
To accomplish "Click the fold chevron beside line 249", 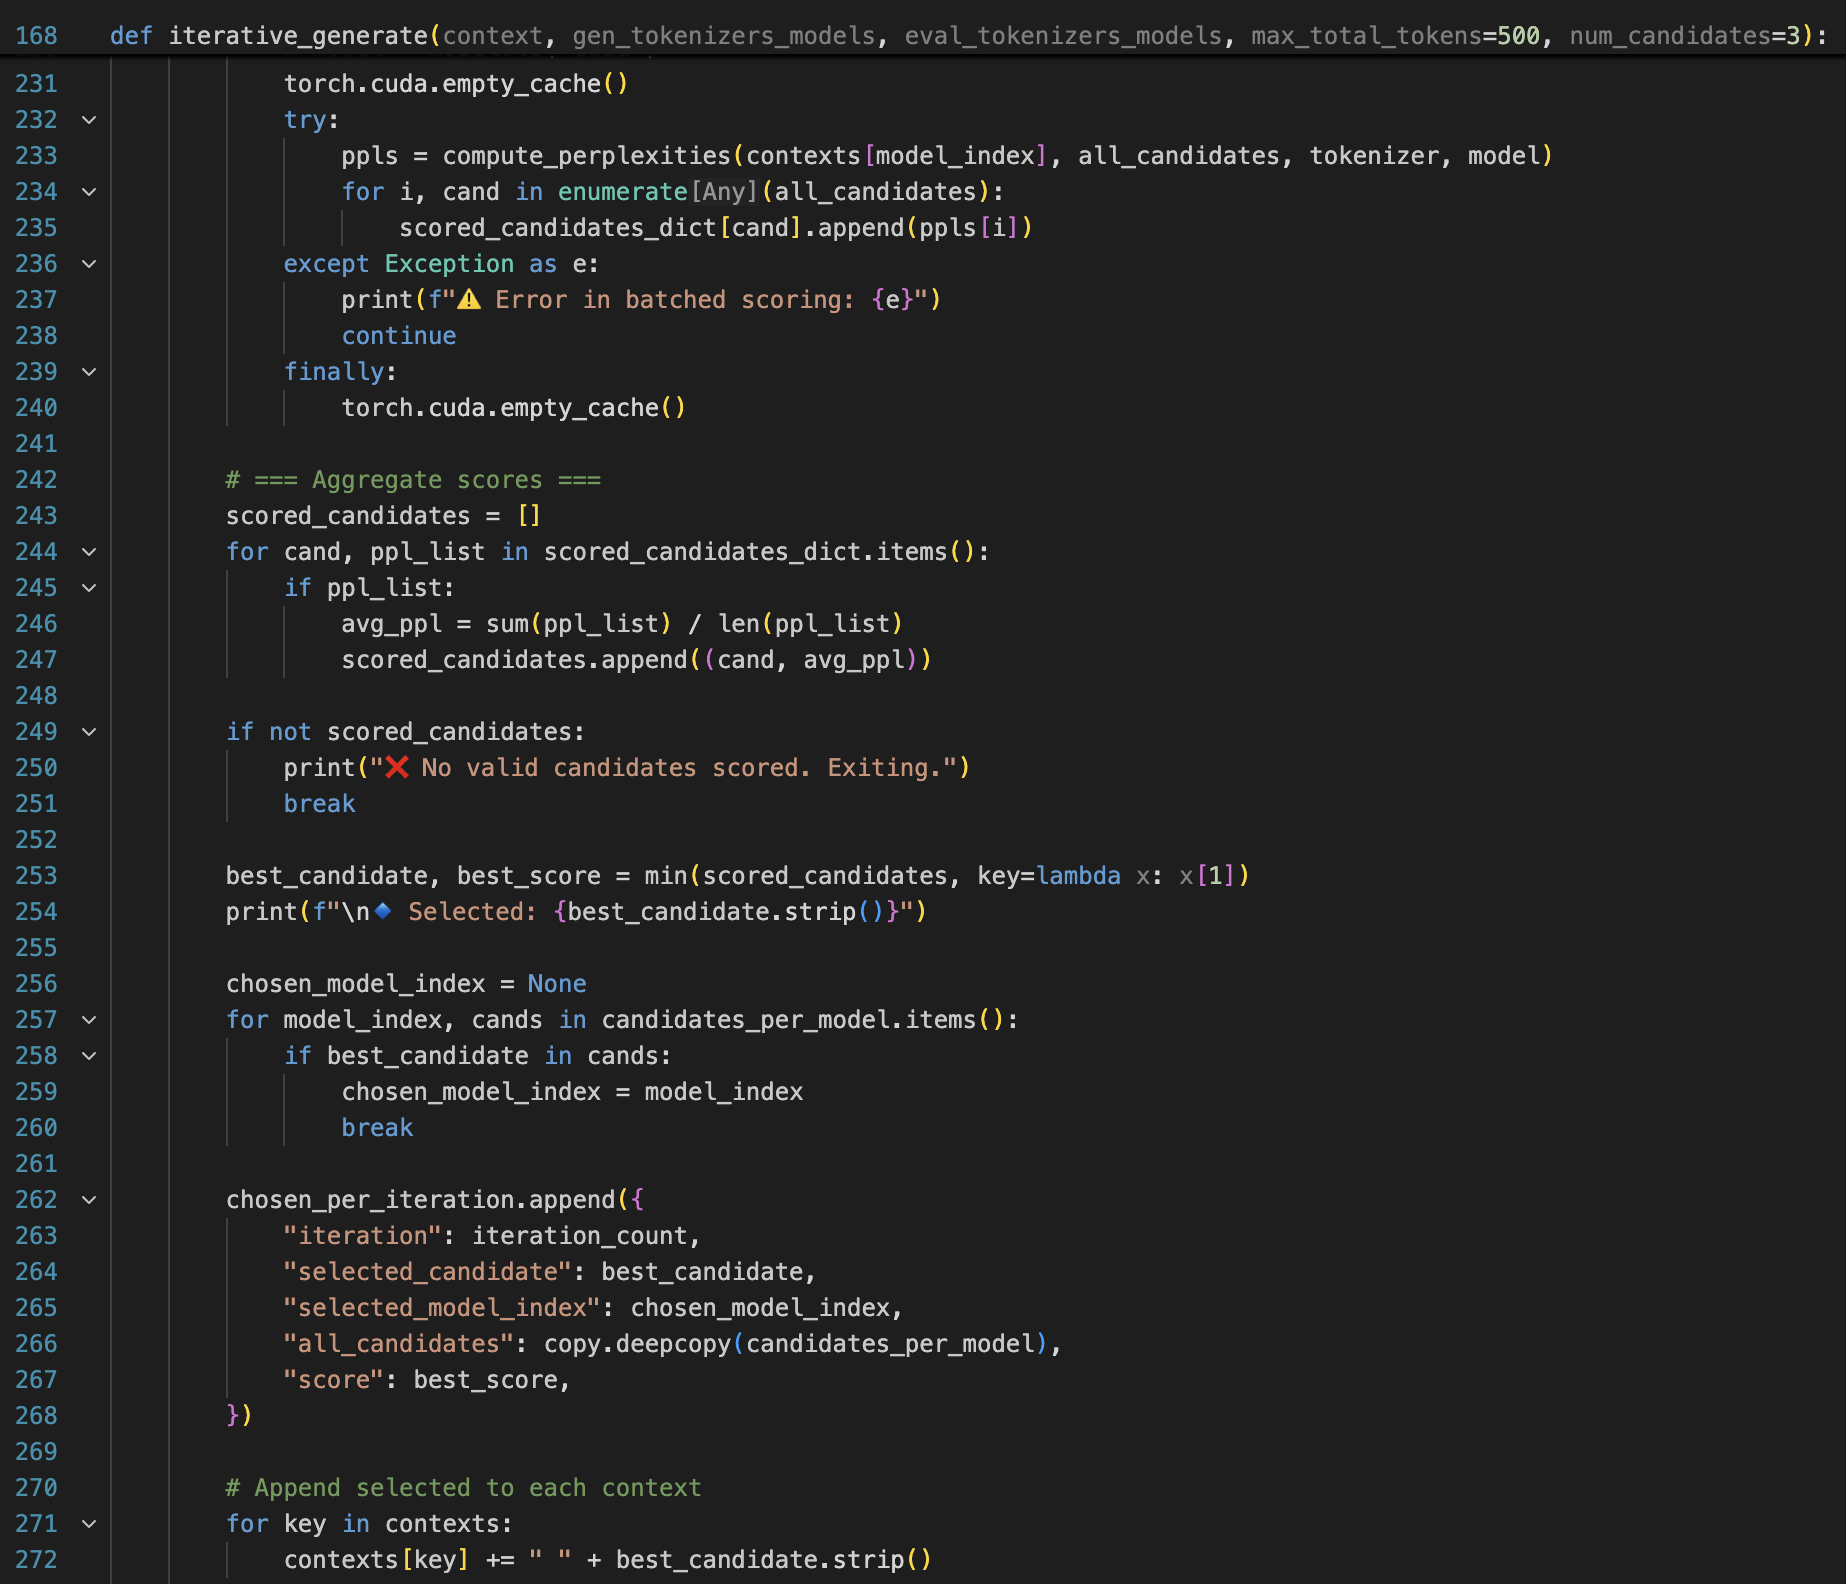I will pyautogui.click(x=89, y=732).
